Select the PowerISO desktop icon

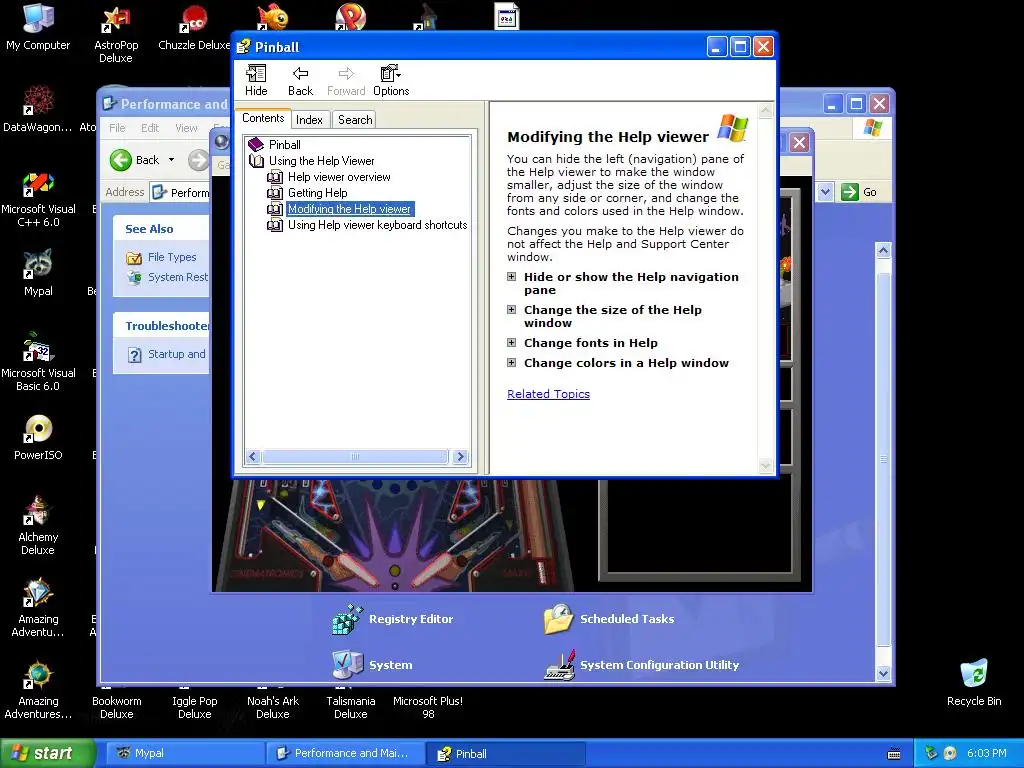point(38,437)
